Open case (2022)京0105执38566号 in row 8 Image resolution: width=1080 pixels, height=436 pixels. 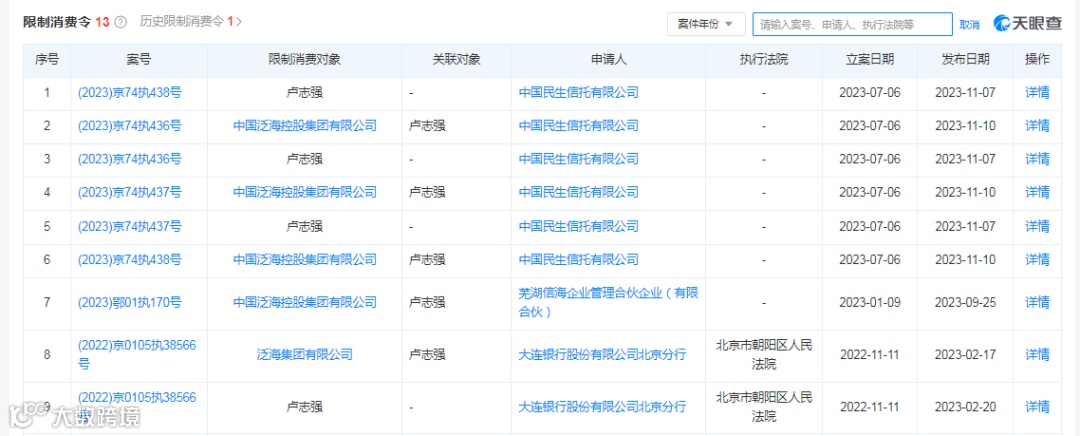137,355
